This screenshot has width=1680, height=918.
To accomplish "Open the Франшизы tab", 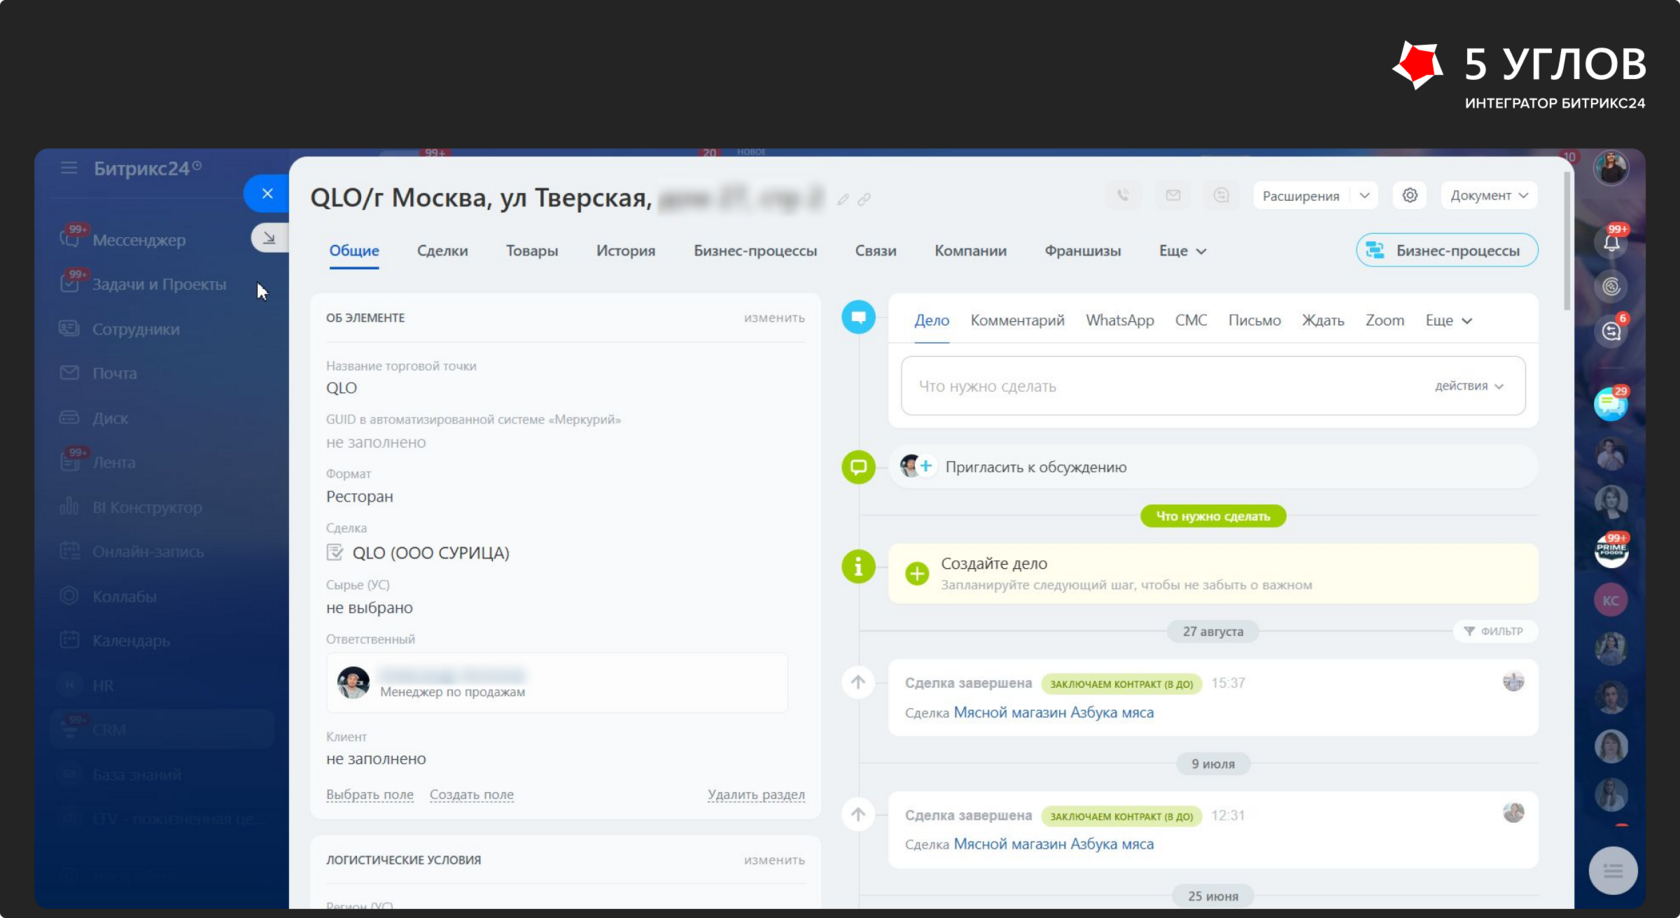I will click(1082, 251).
